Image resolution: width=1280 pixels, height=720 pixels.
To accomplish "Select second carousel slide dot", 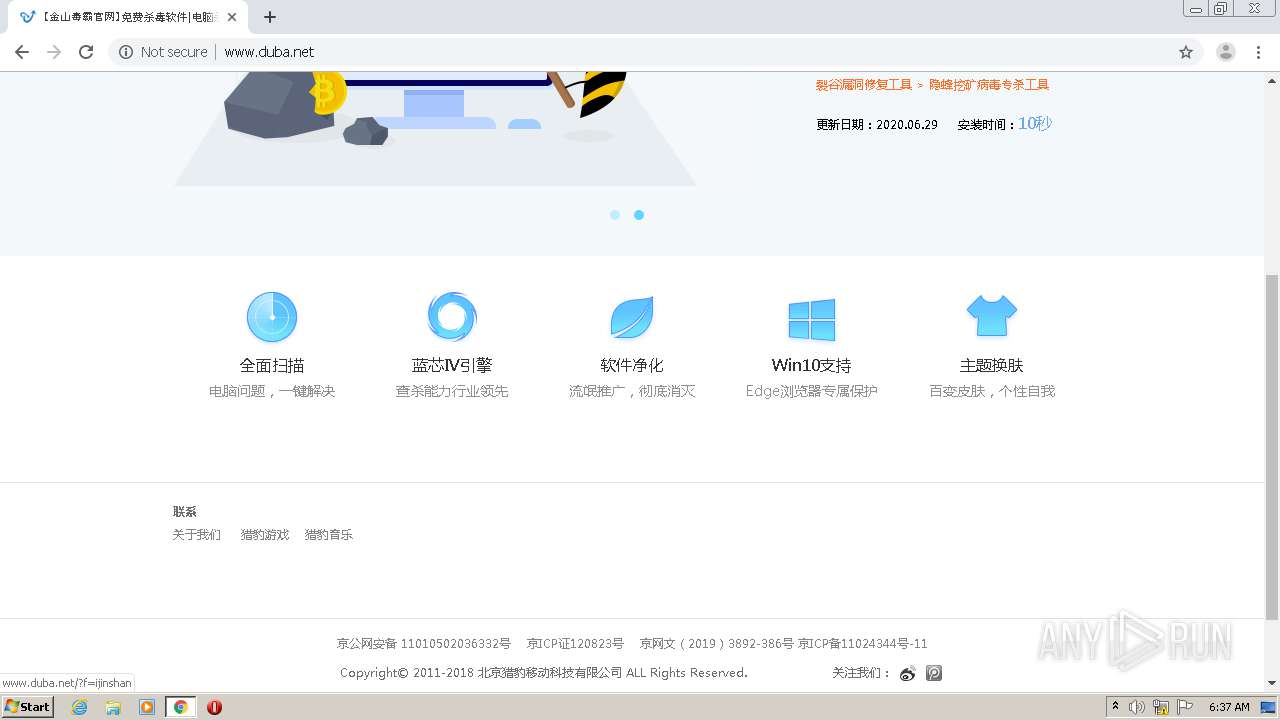I will tap(639, 215).
